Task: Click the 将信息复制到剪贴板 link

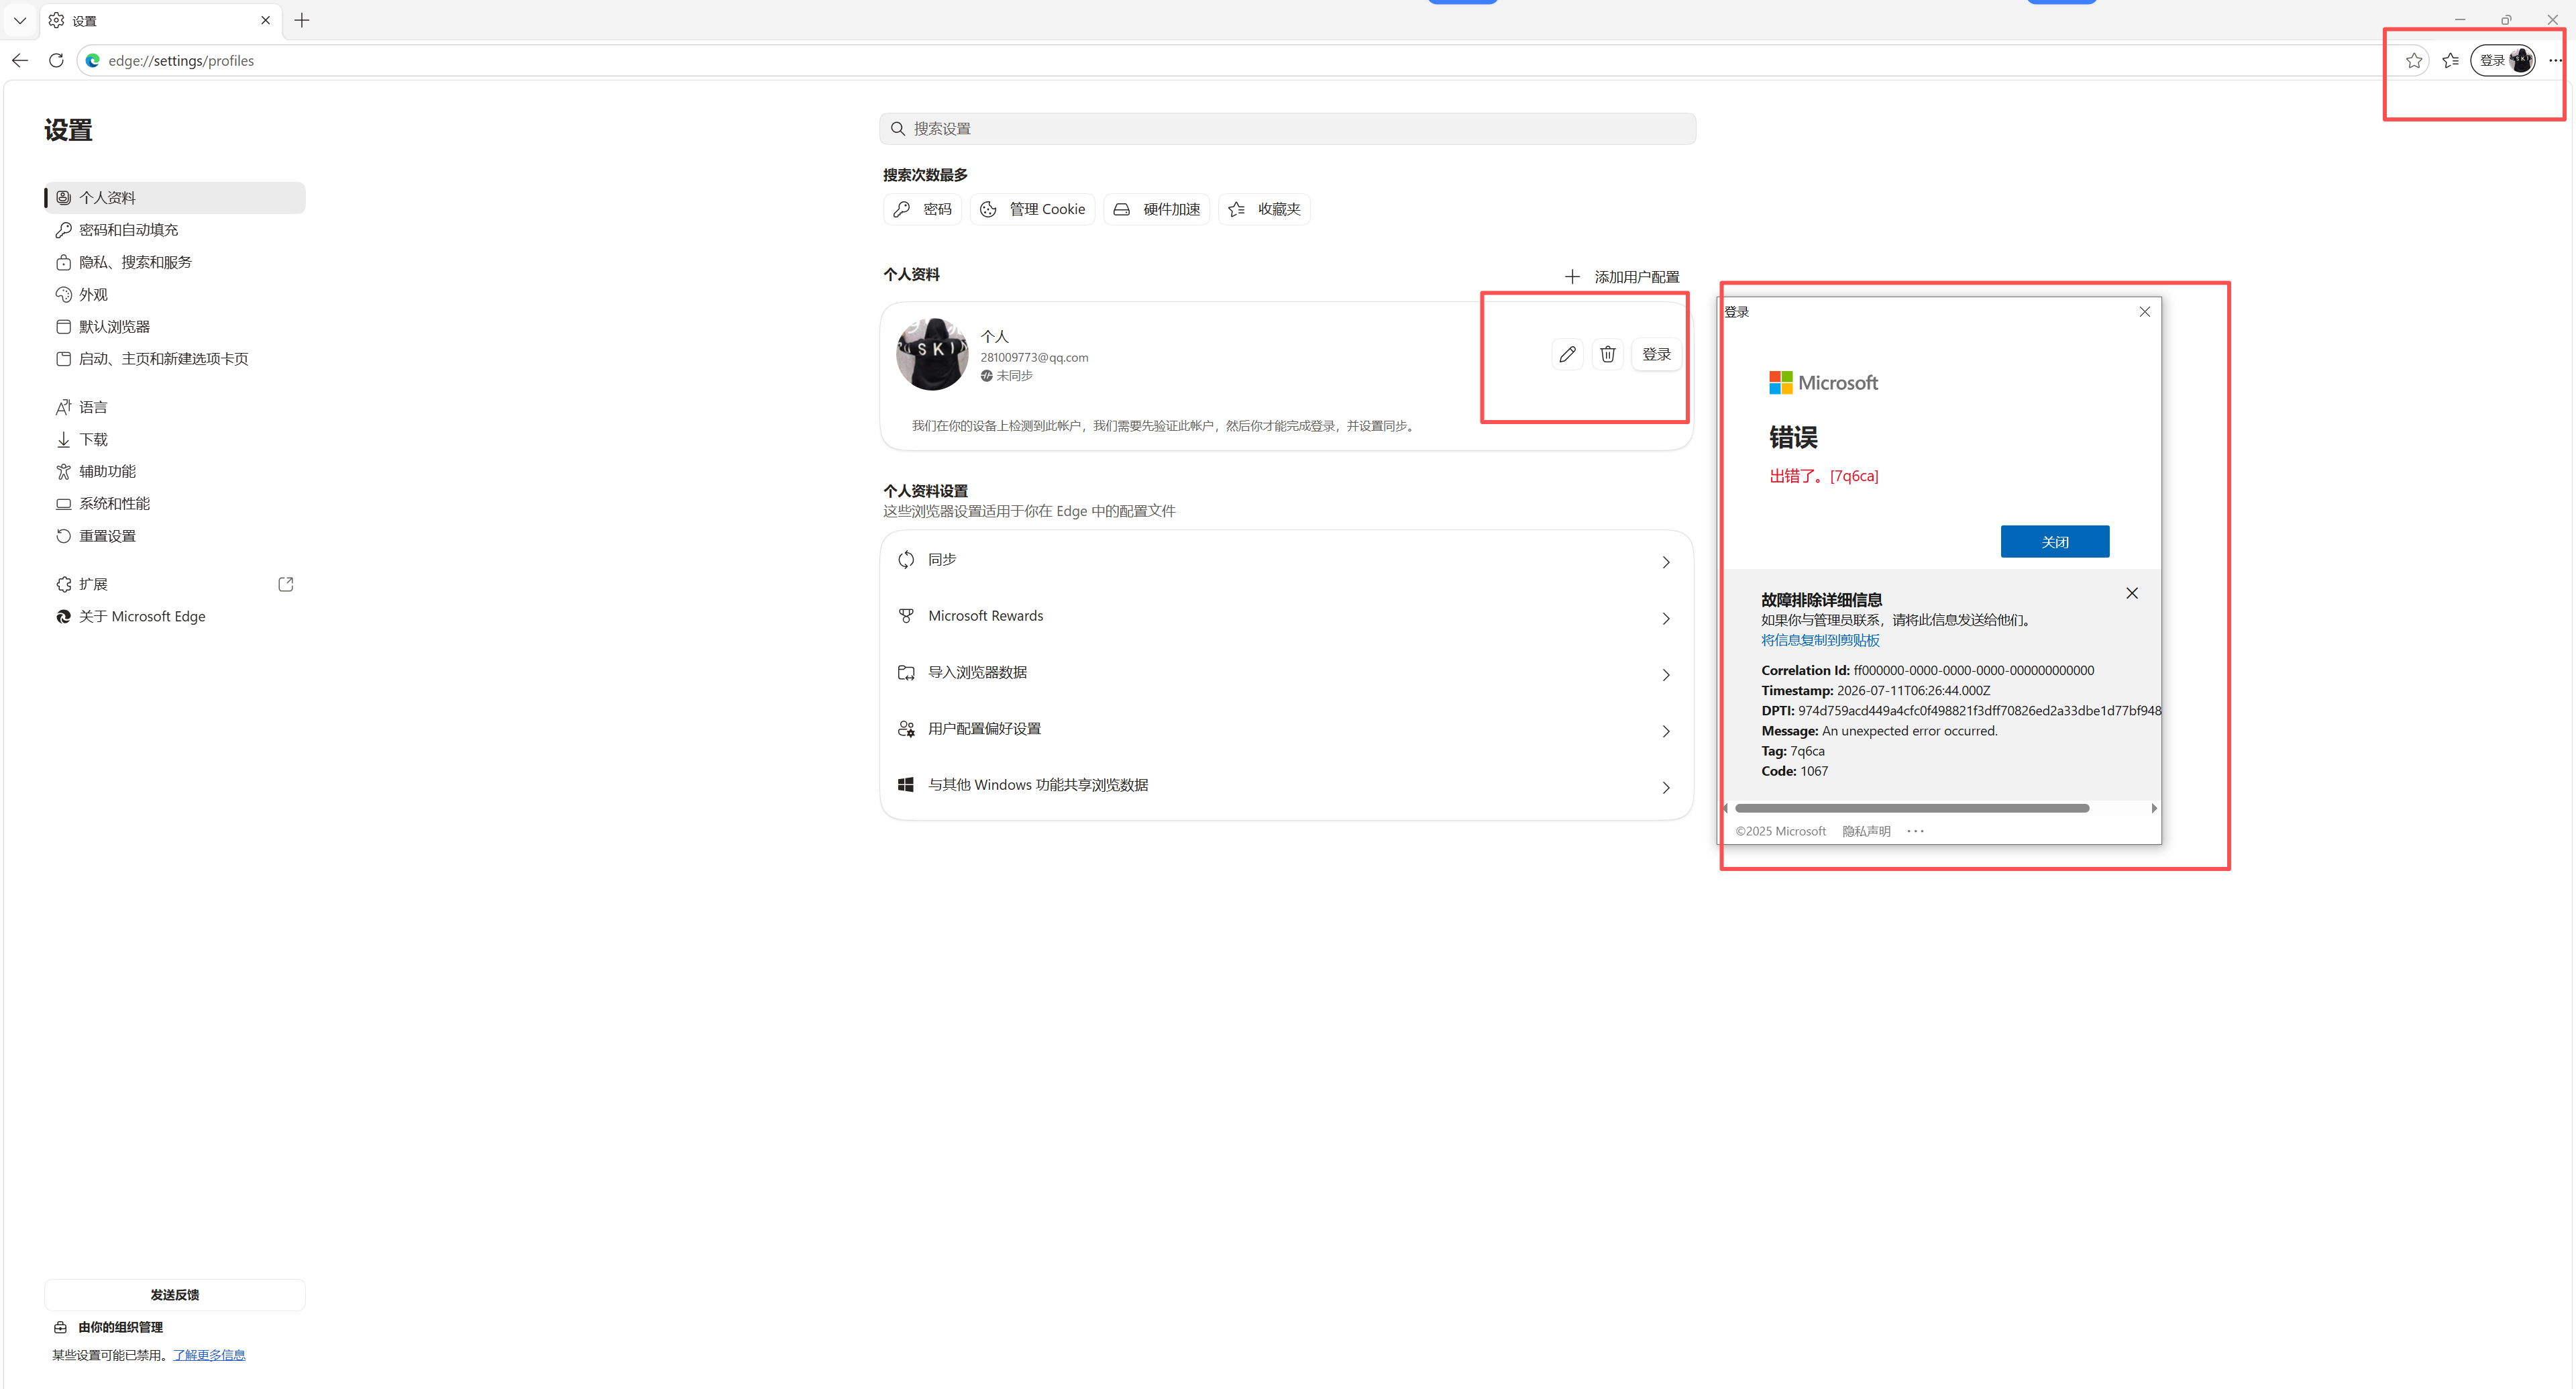Action: click(x=1820, y=640)
